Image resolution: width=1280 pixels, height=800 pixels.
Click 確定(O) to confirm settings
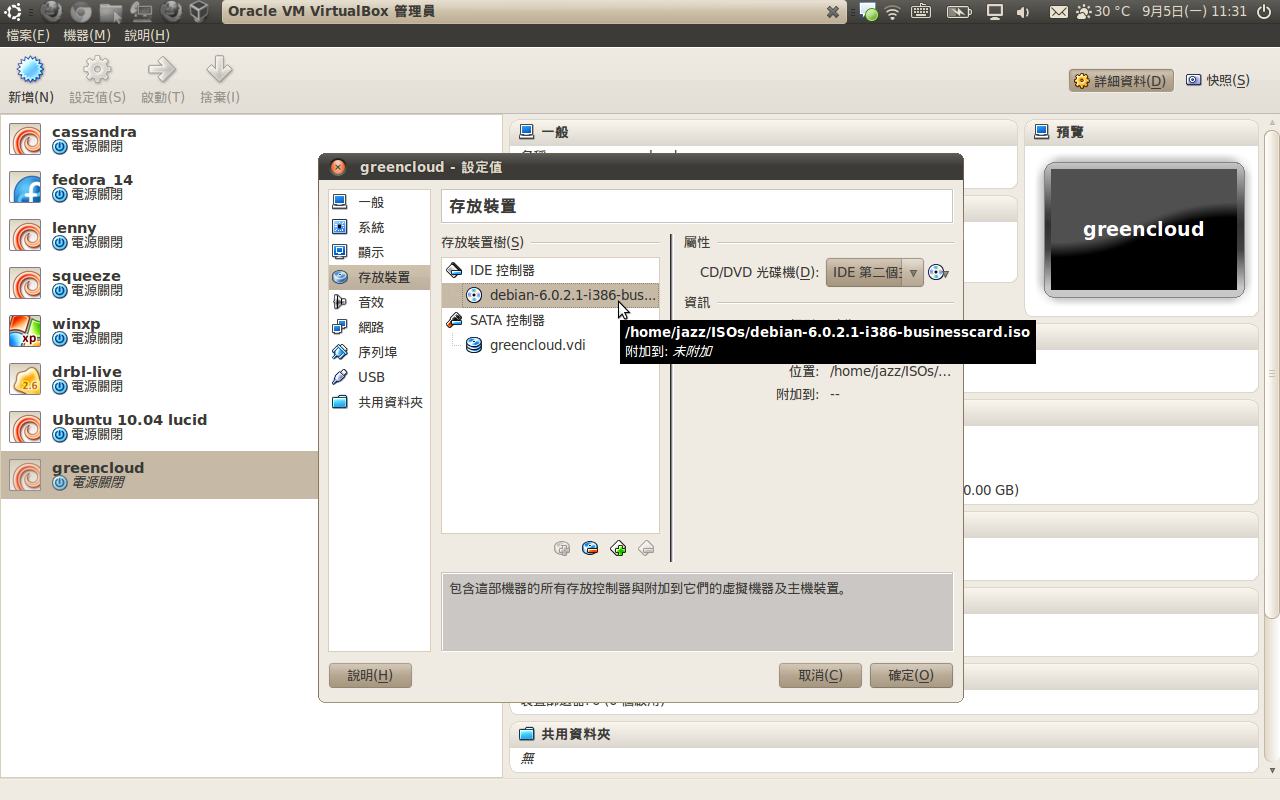pos(911,675)
